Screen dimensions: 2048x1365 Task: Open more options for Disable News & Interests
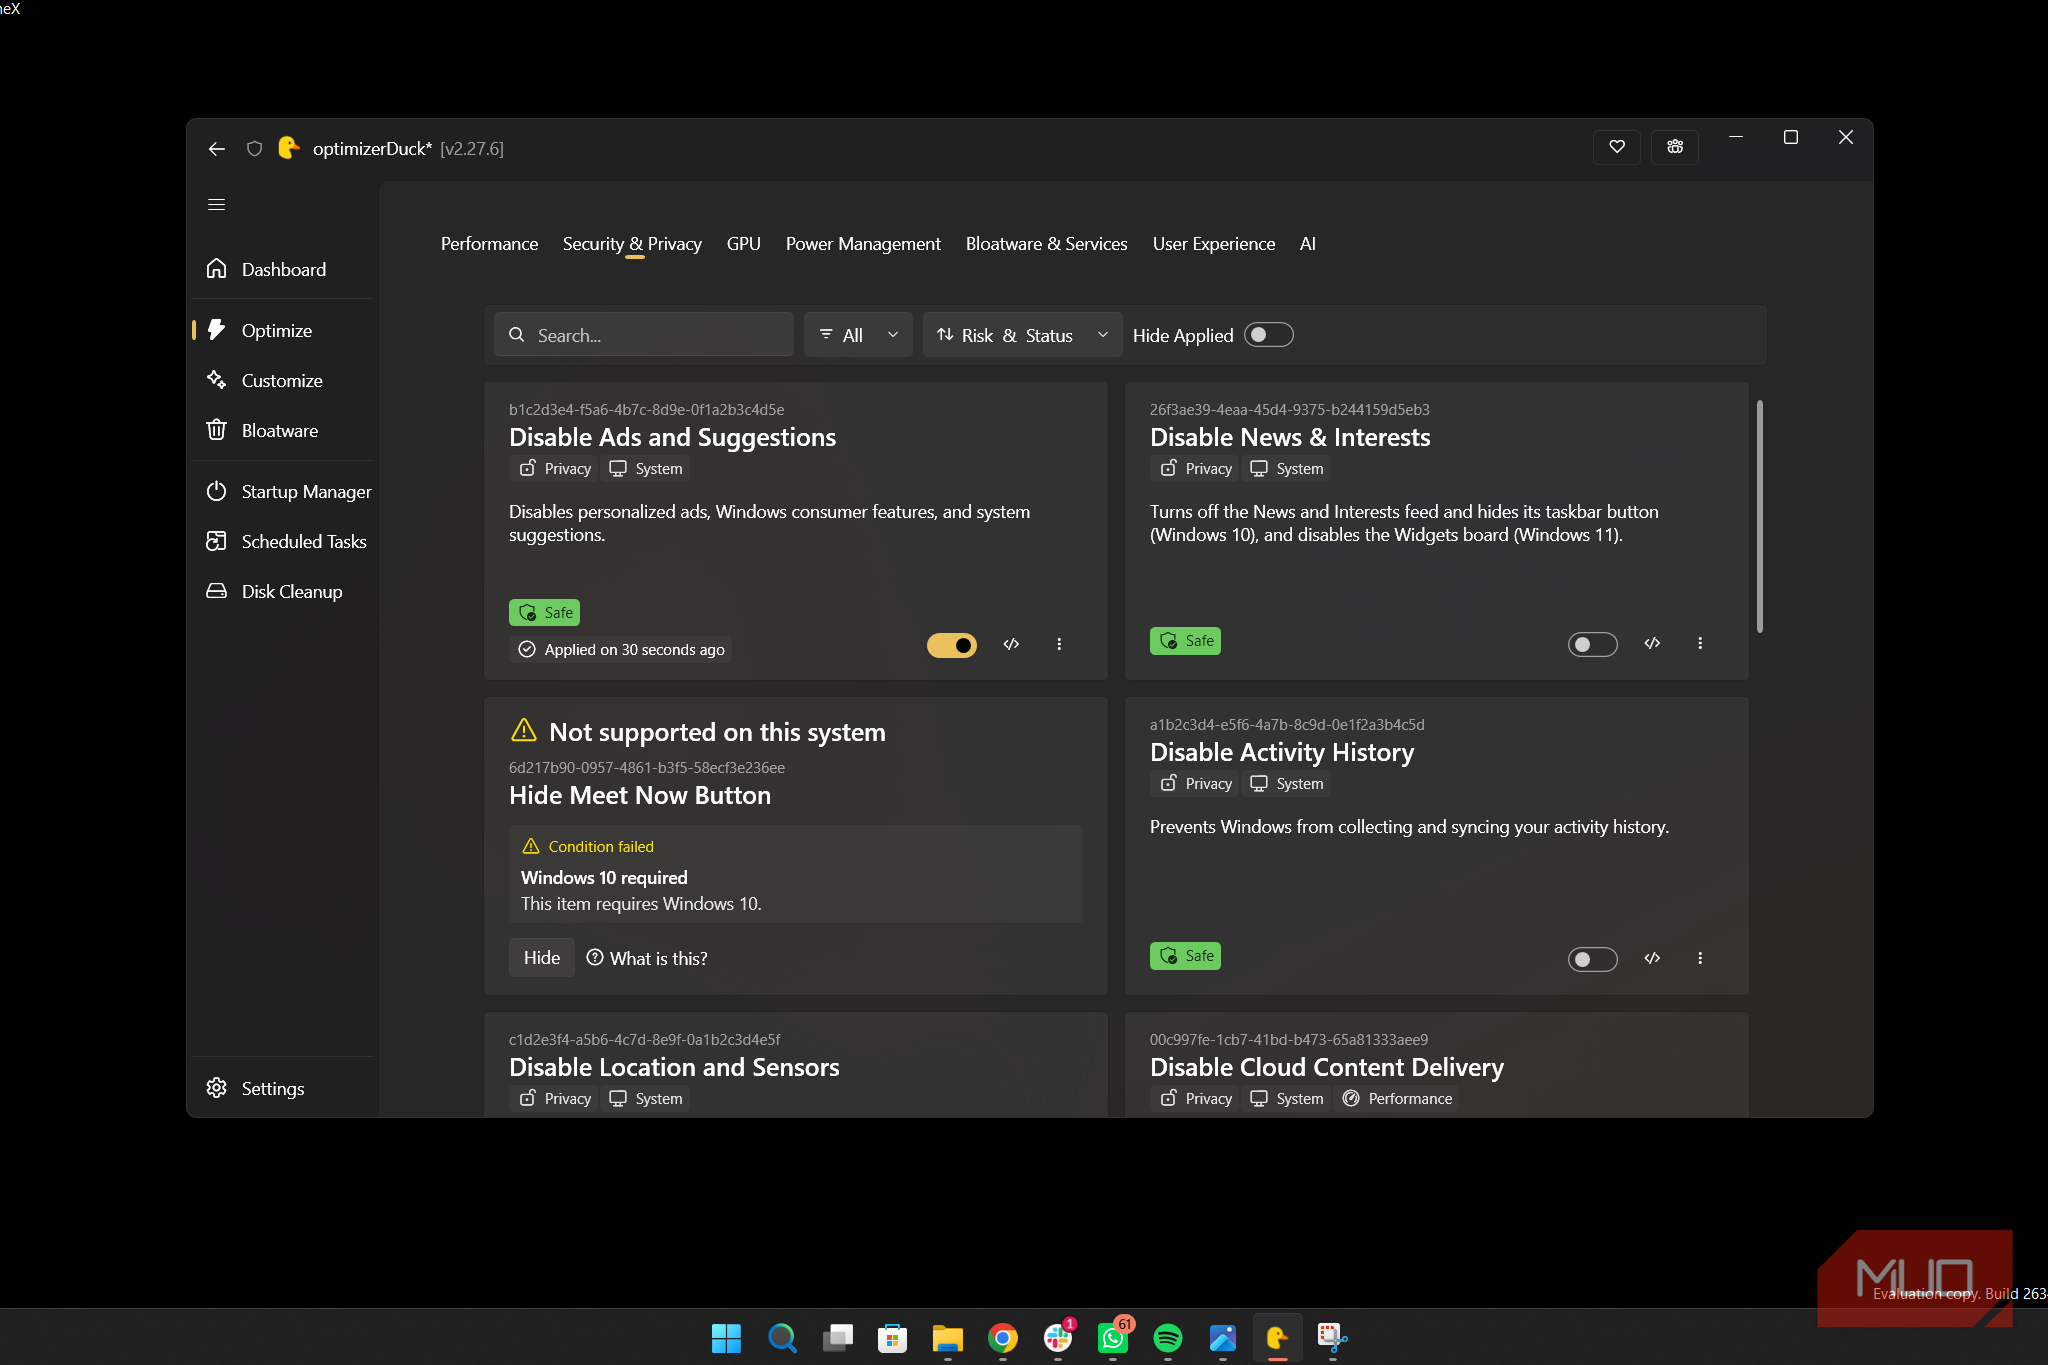pyautogui.click(x=1700, y=643)
